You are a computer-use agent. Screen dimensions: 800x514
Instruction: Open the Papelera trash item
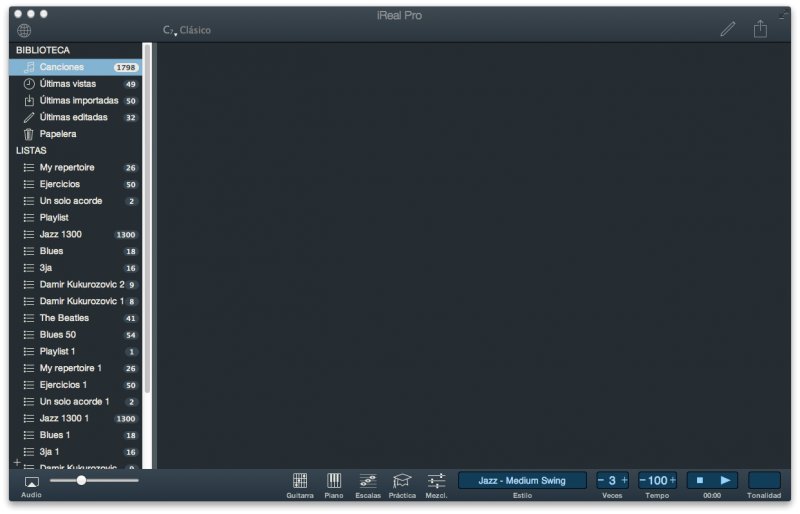(58, 134)
